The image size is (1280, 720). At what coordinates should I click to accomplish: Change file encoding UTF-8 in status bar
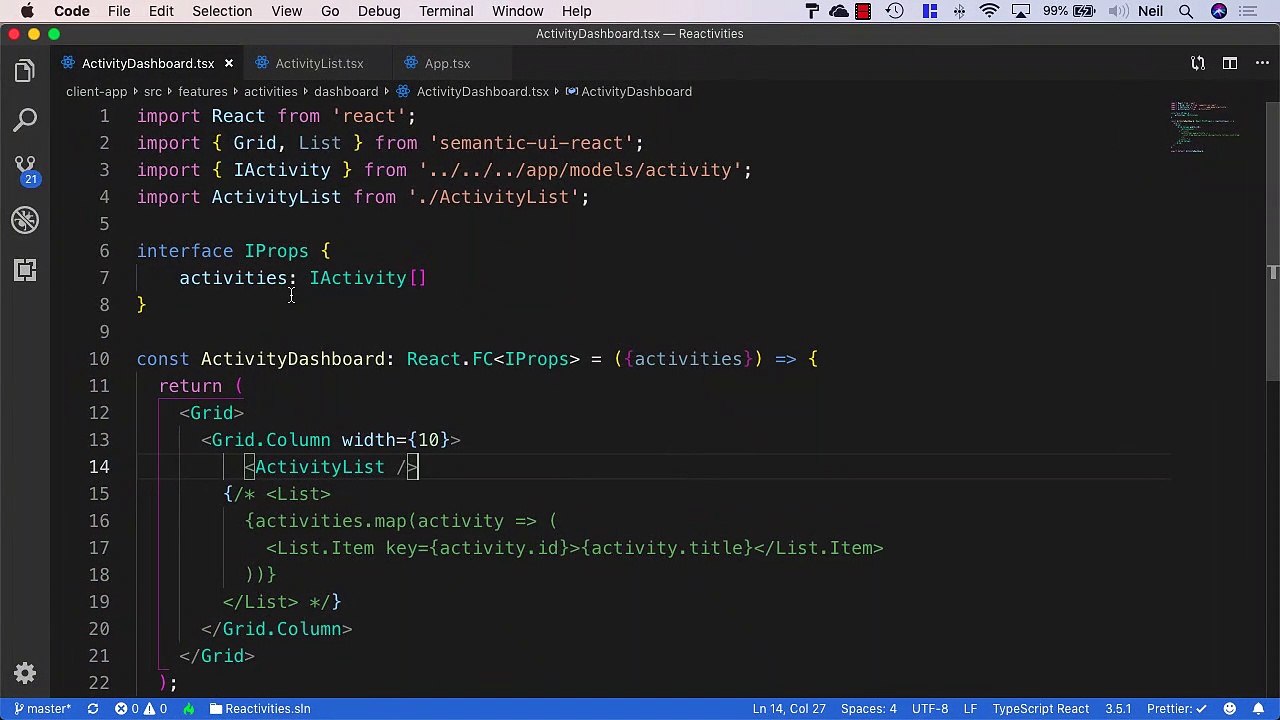930,709
